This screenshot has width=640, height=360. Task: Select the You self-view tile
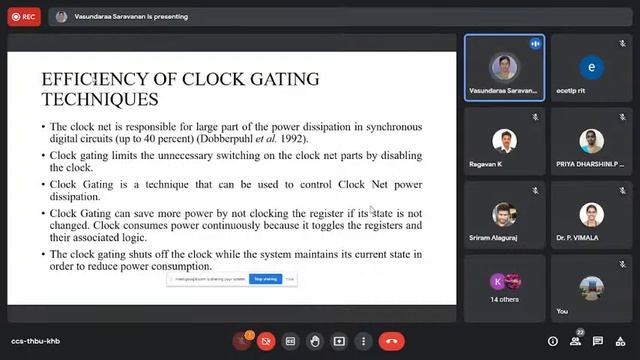click(x=591, y=289)
